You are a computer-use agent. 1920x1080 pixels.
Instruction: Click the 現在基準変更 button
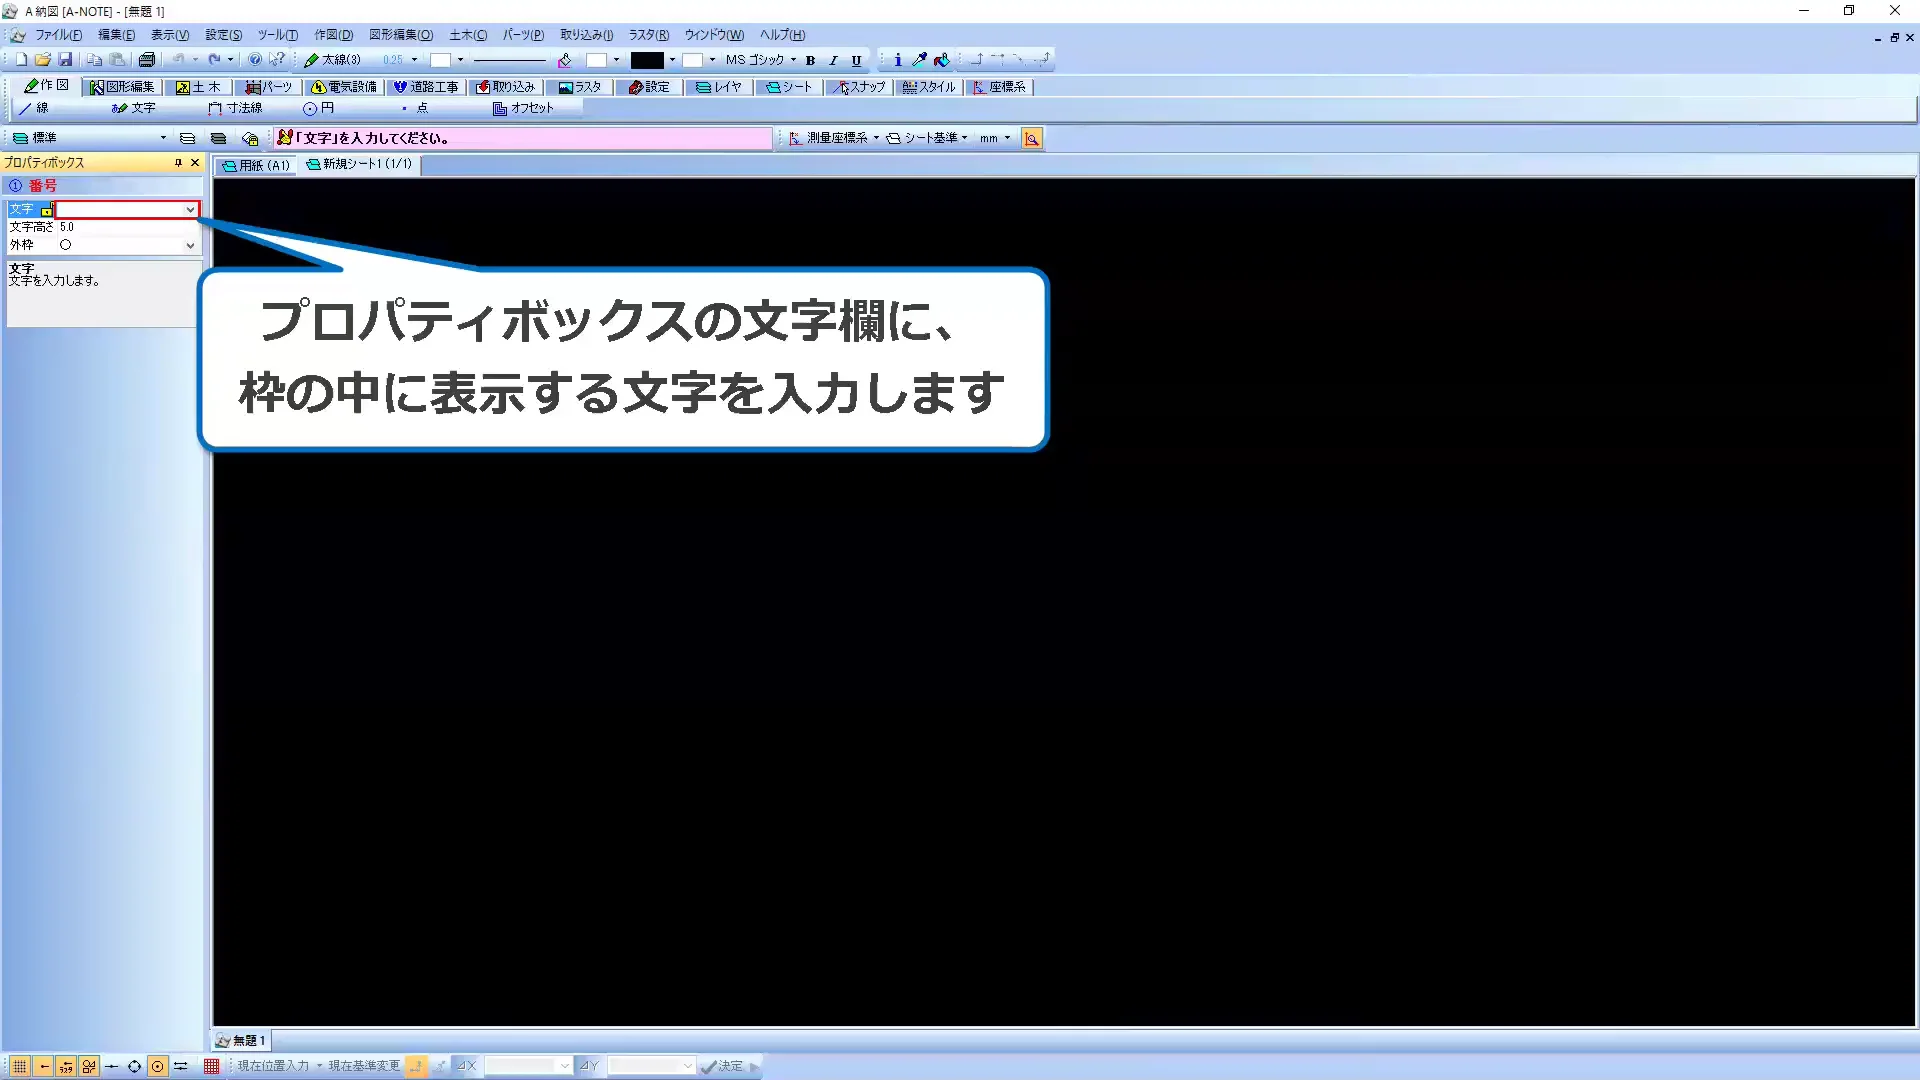tap(364, 1066)
